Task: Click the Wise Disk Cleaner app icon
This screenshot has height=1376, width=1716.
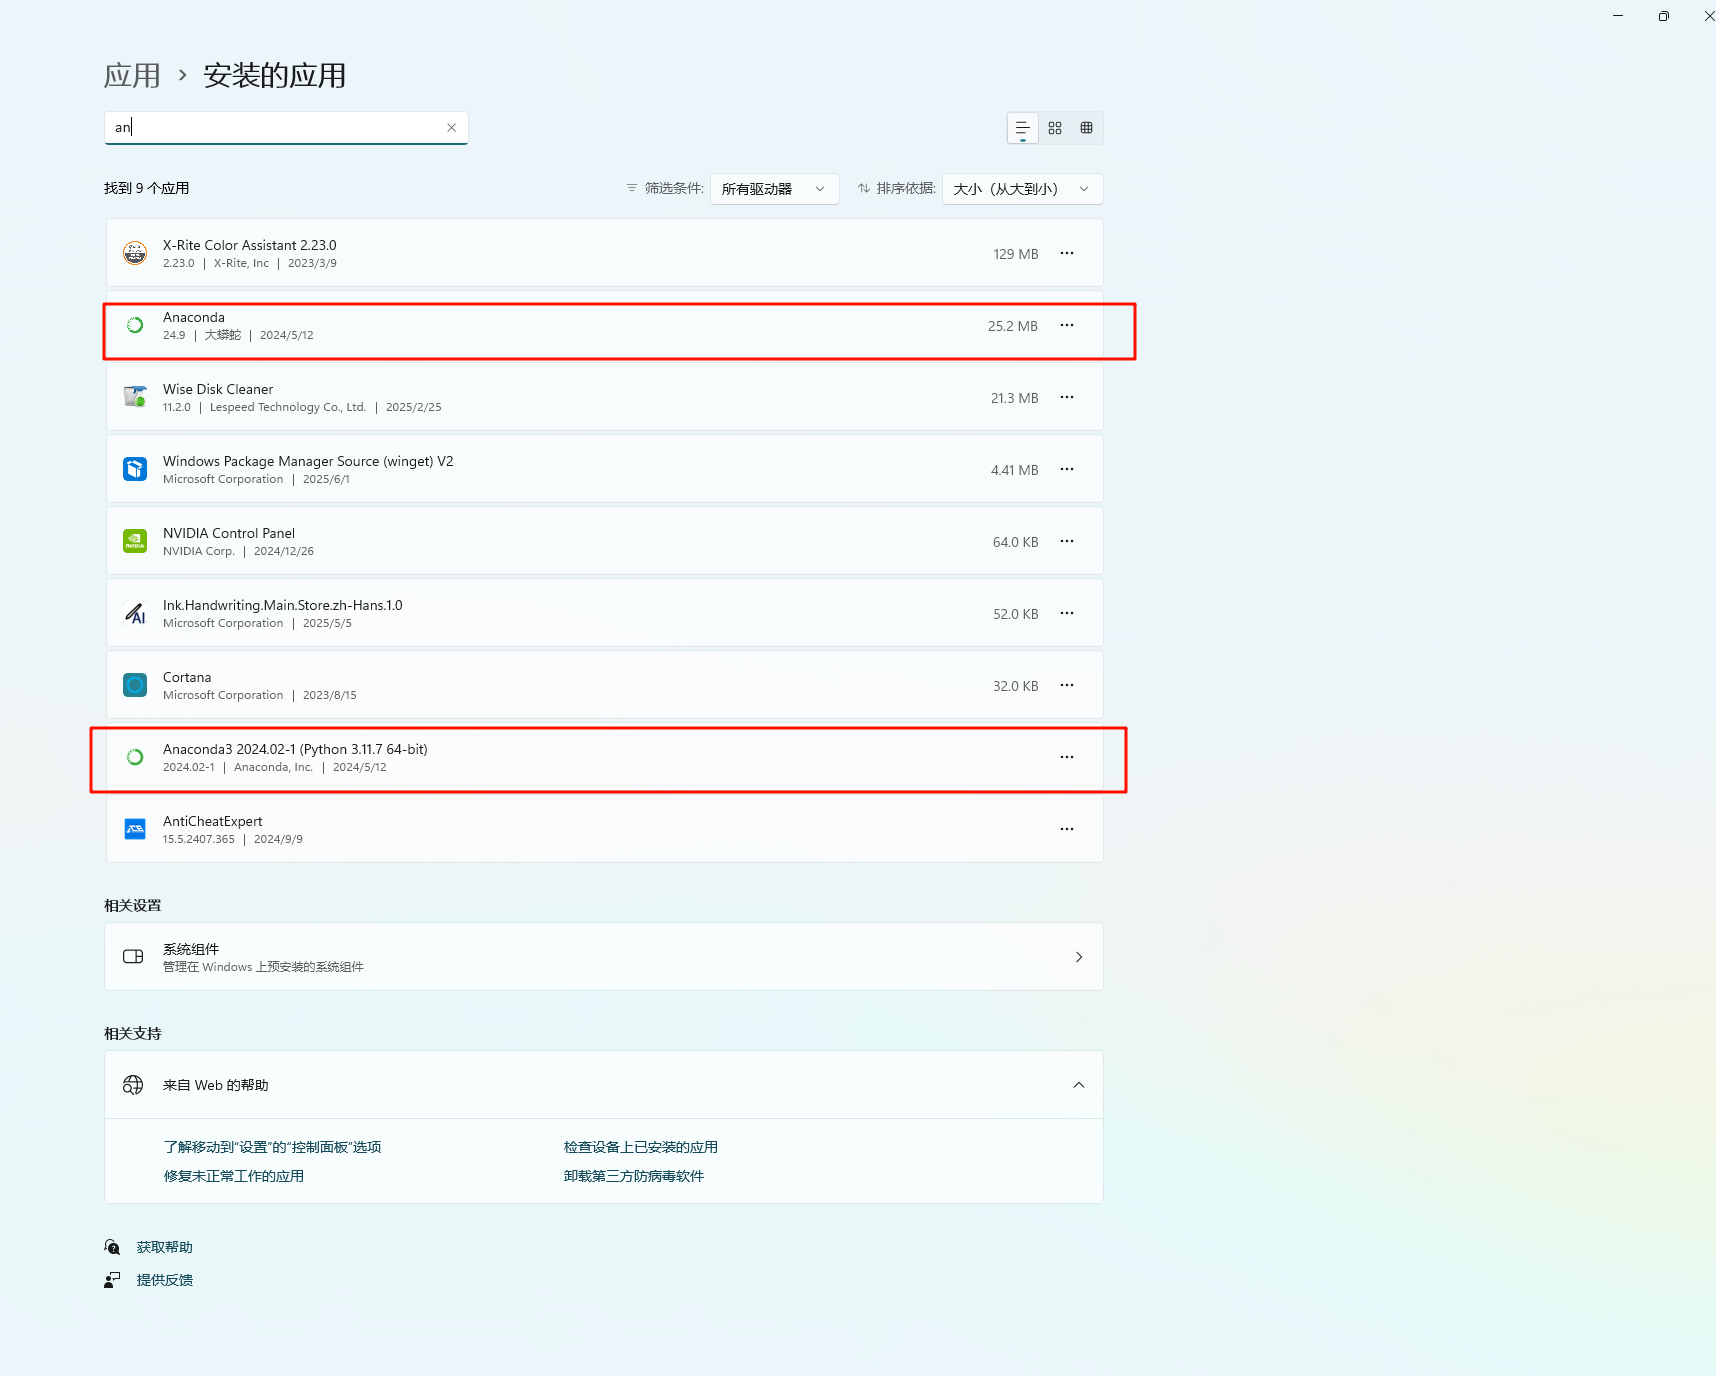Action: click(x=135, y=397)
